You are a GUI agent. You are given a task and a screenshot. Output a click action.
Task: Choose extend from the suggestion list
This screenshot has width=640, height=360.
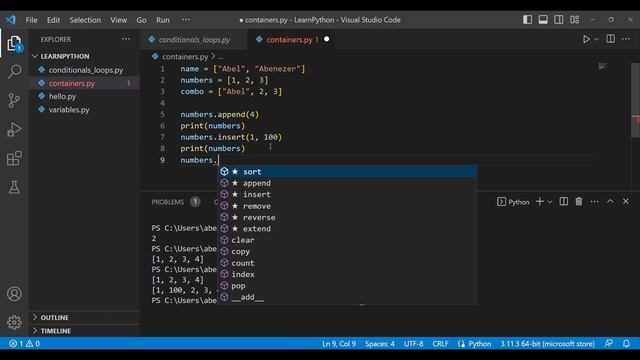(x=348, y=229)
